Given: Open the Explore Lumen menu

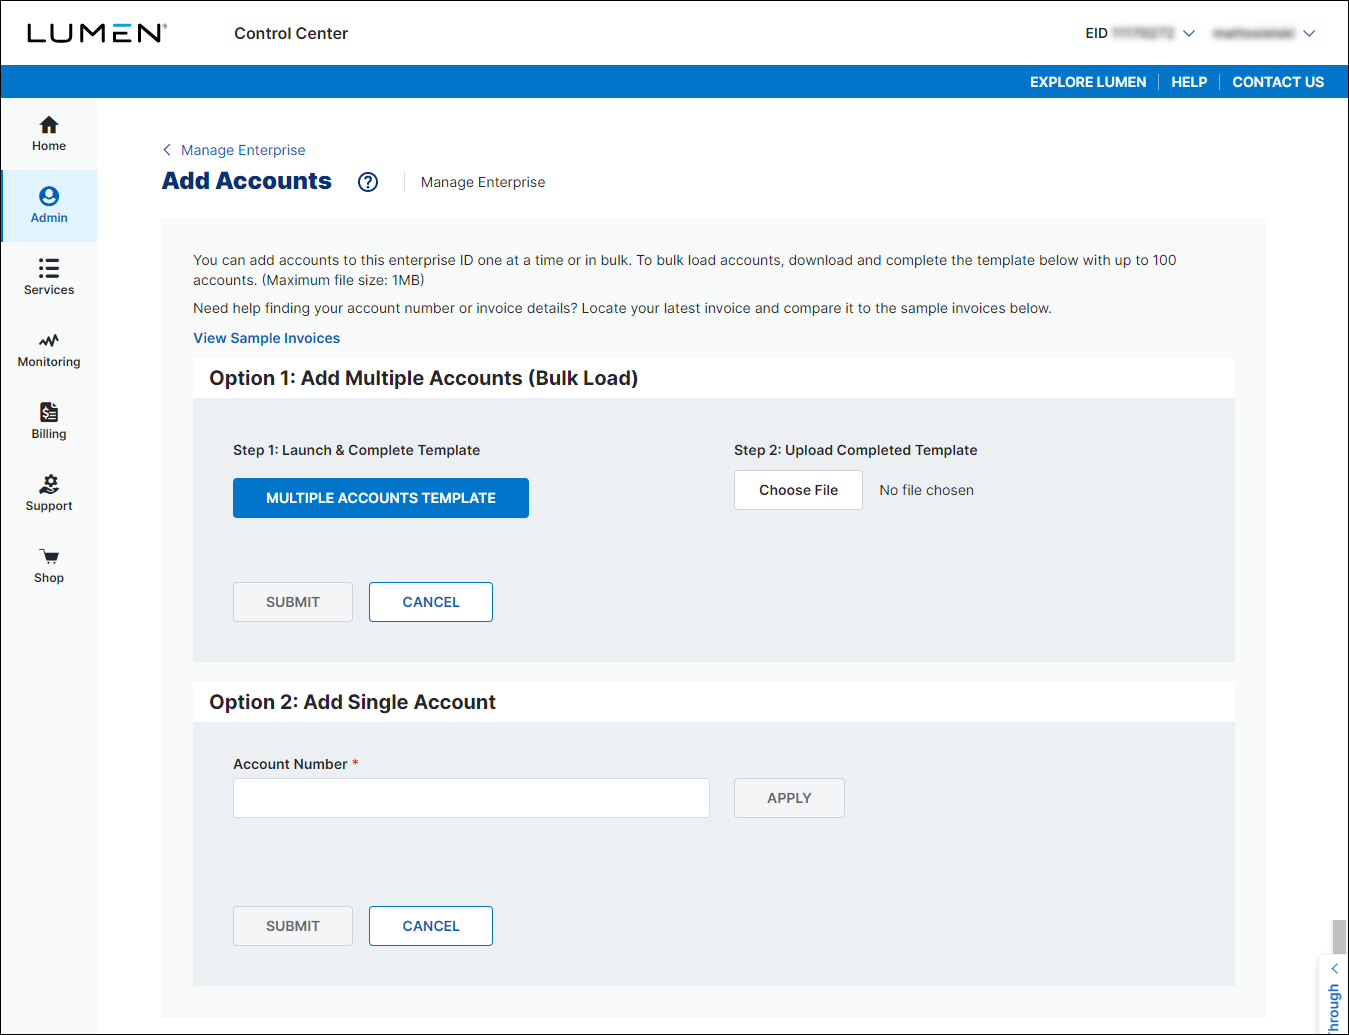Looking at the screenshot, I should pos(1088,82).
